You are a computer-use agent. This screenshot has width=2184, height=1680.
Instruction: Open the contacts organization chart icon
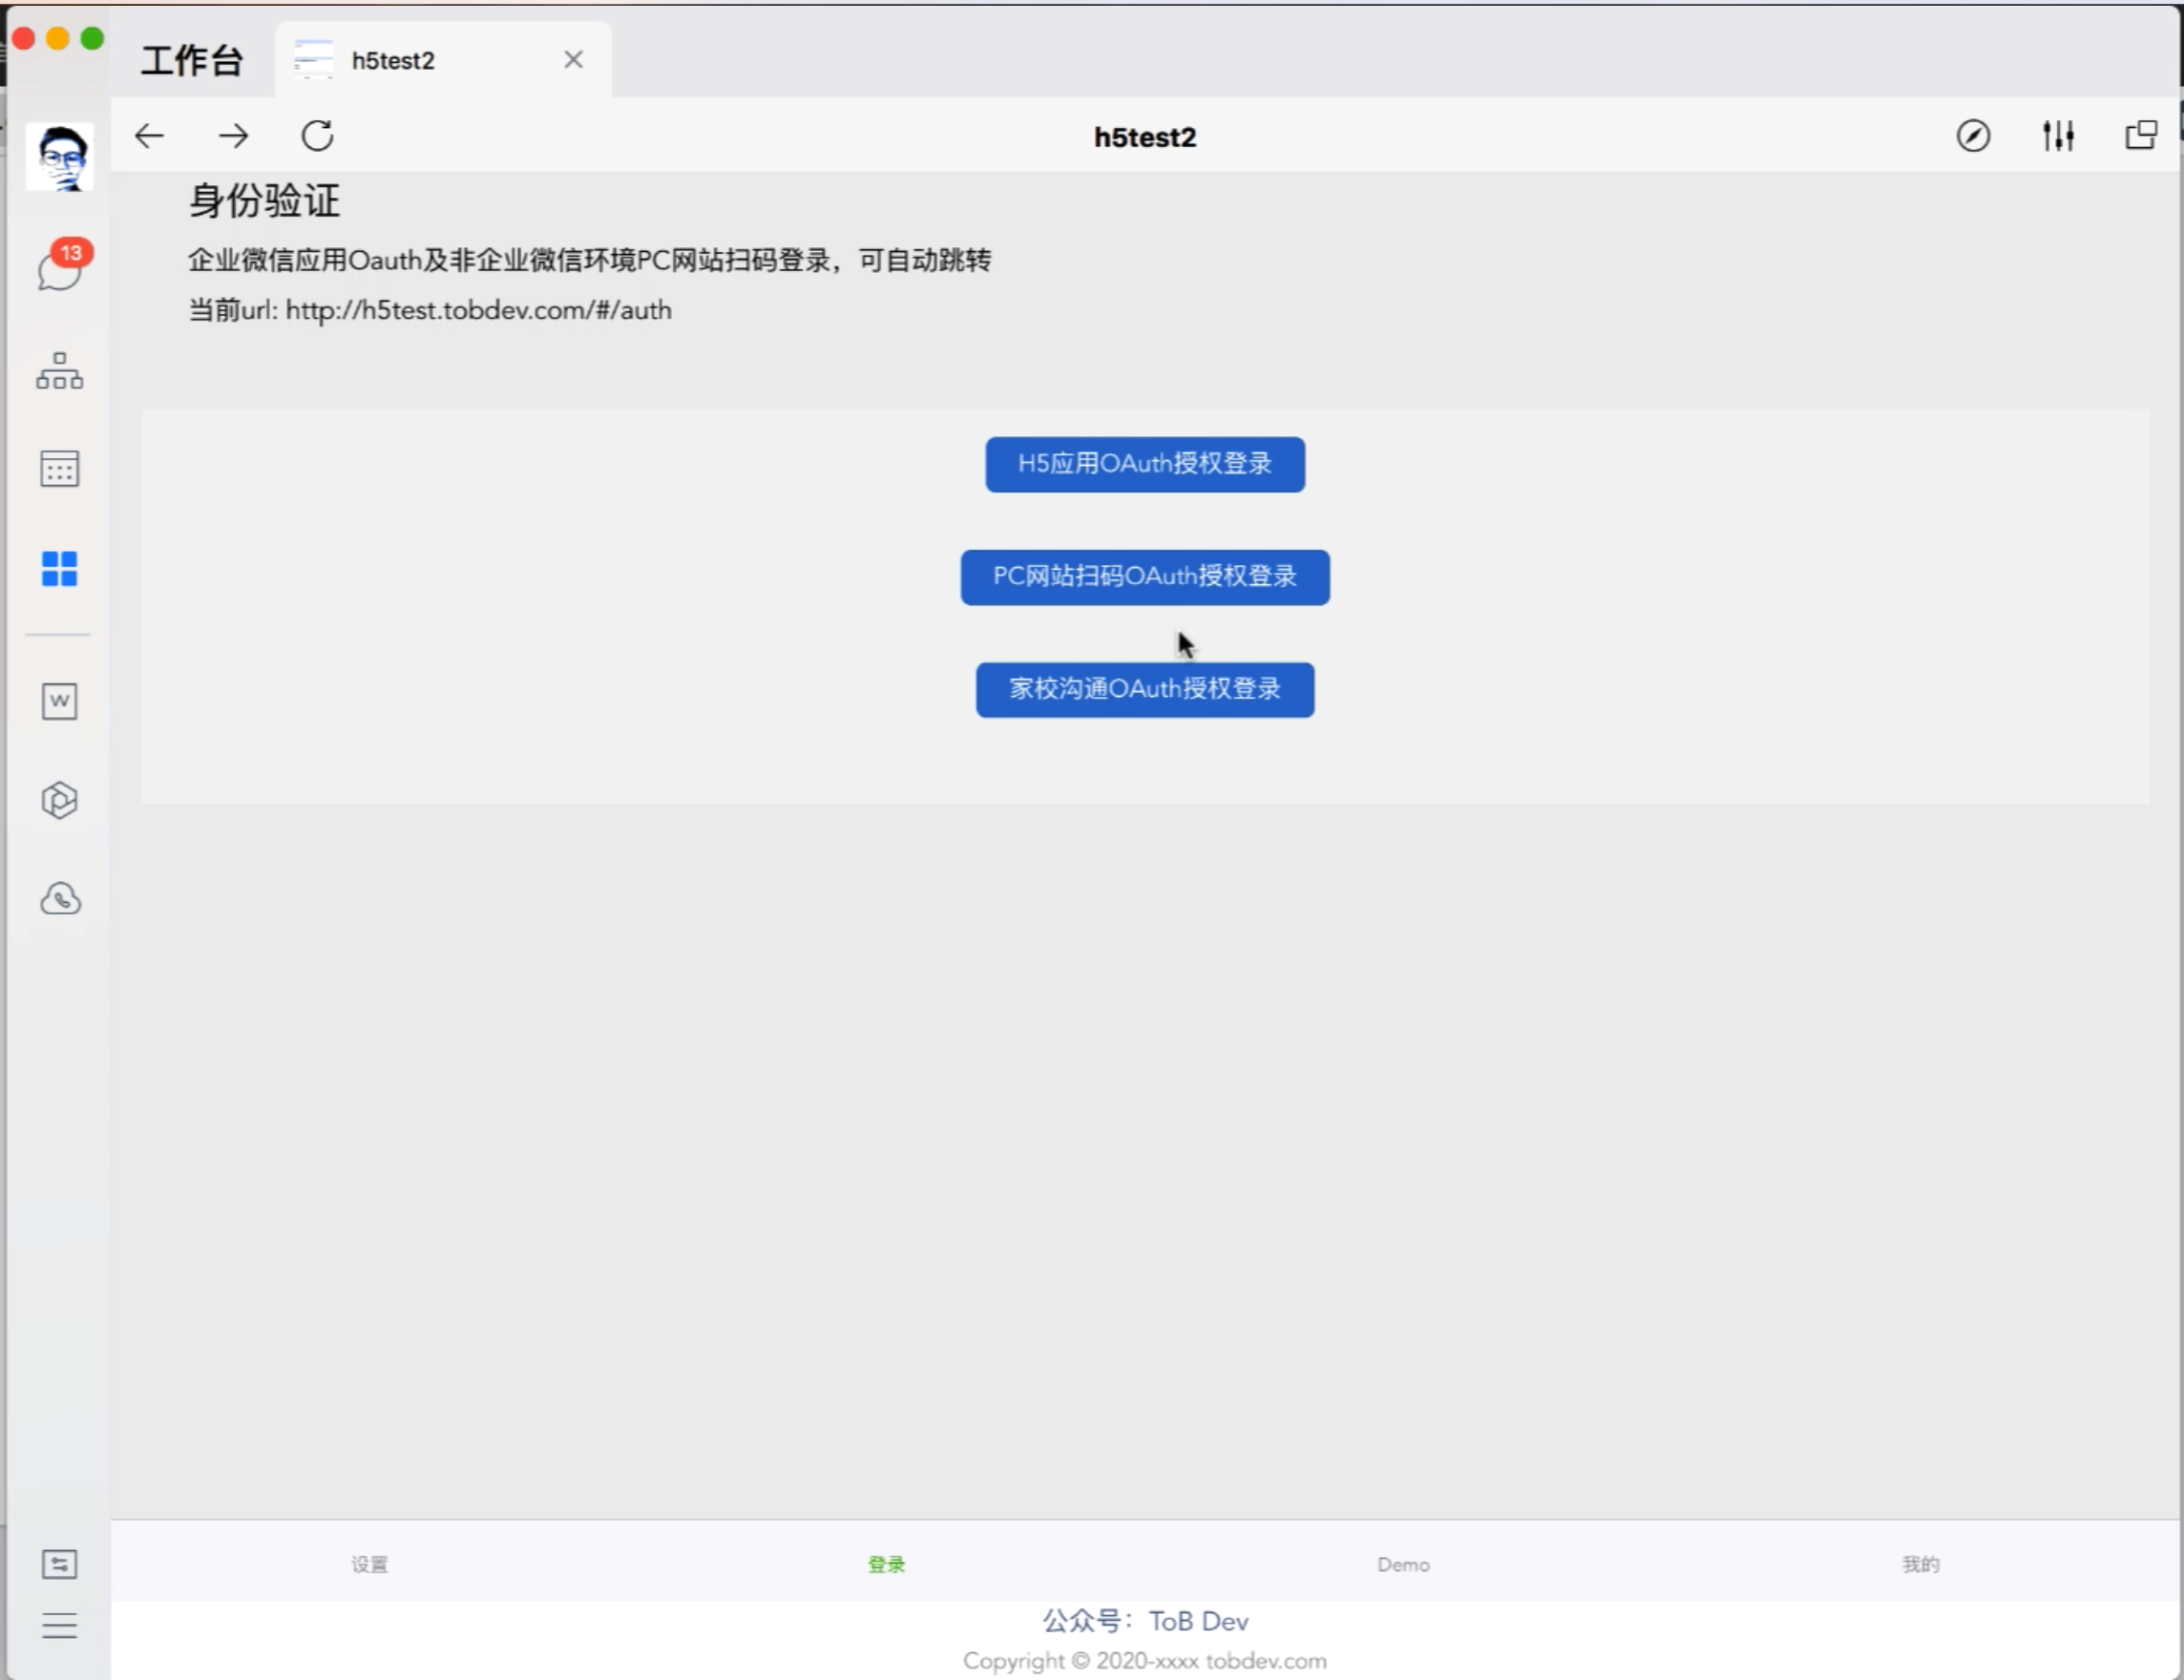(60, 371)
